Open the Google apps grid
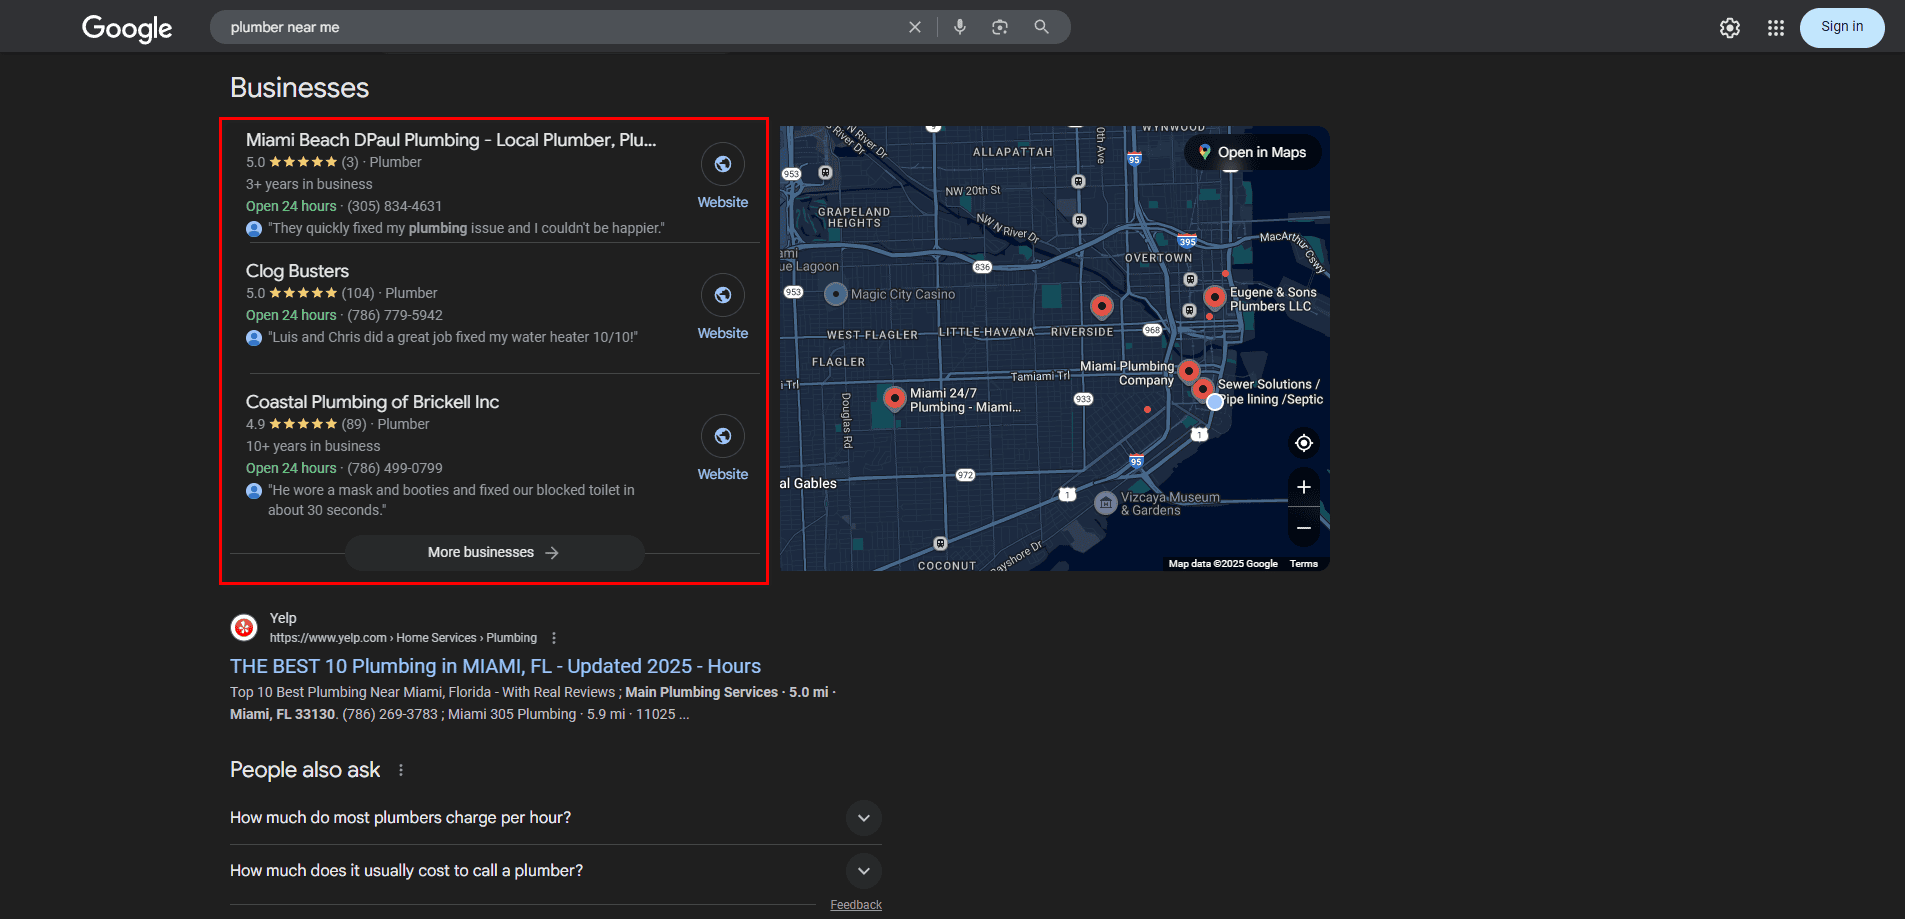Viewport: 1905px width, 919px height. [1776, 28]
